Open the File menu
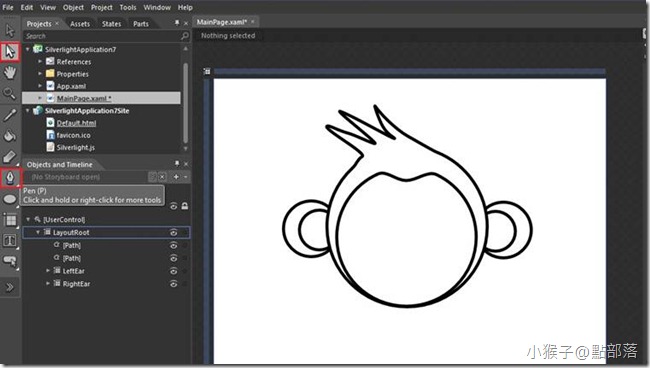 coord(7,7)
